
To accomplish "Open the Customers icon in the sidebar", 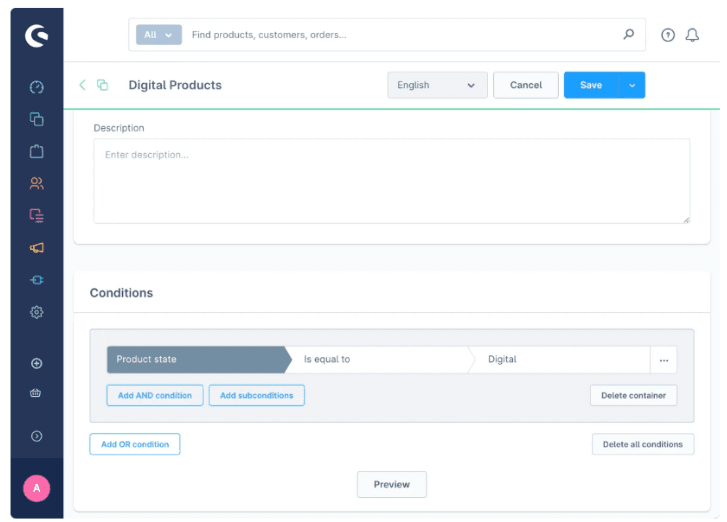I will click(37, 184).
